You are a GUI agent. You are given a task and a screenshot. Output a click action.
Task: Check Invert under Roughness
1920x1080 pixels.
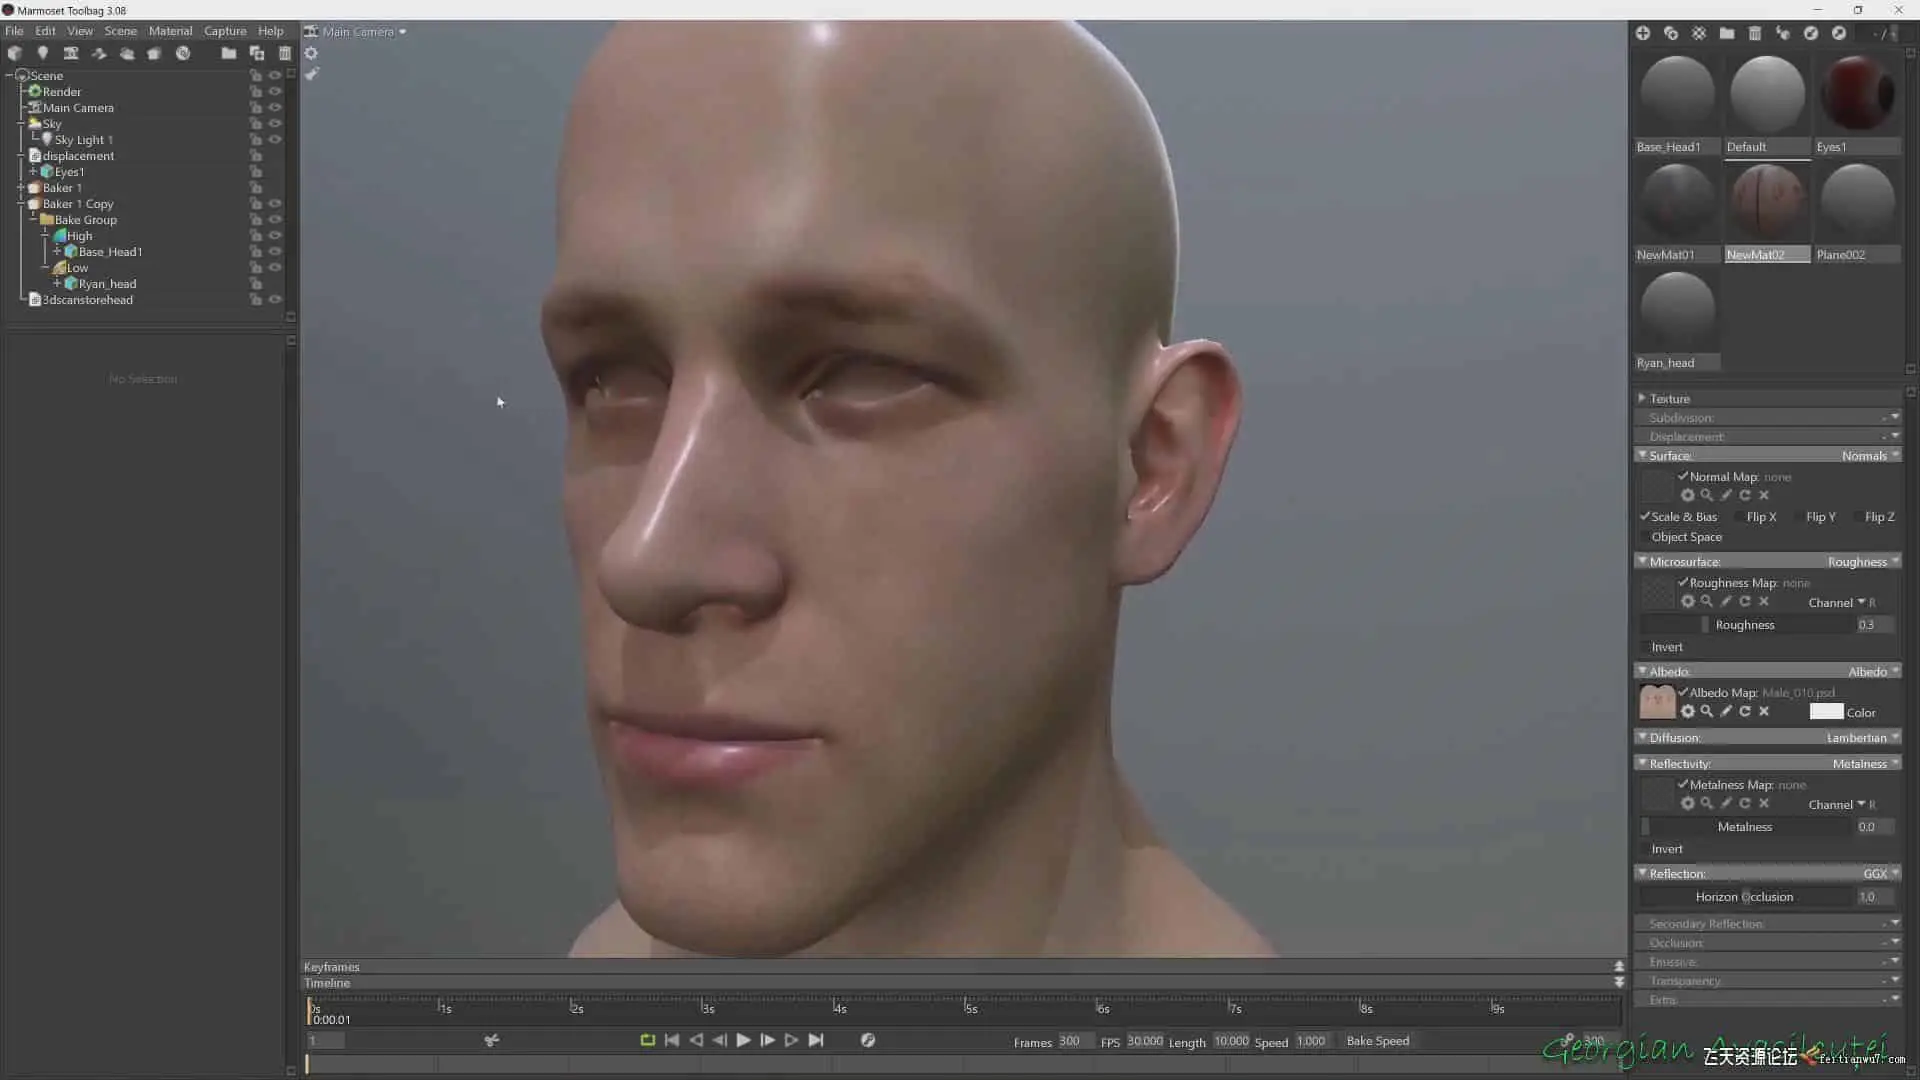1645,647
